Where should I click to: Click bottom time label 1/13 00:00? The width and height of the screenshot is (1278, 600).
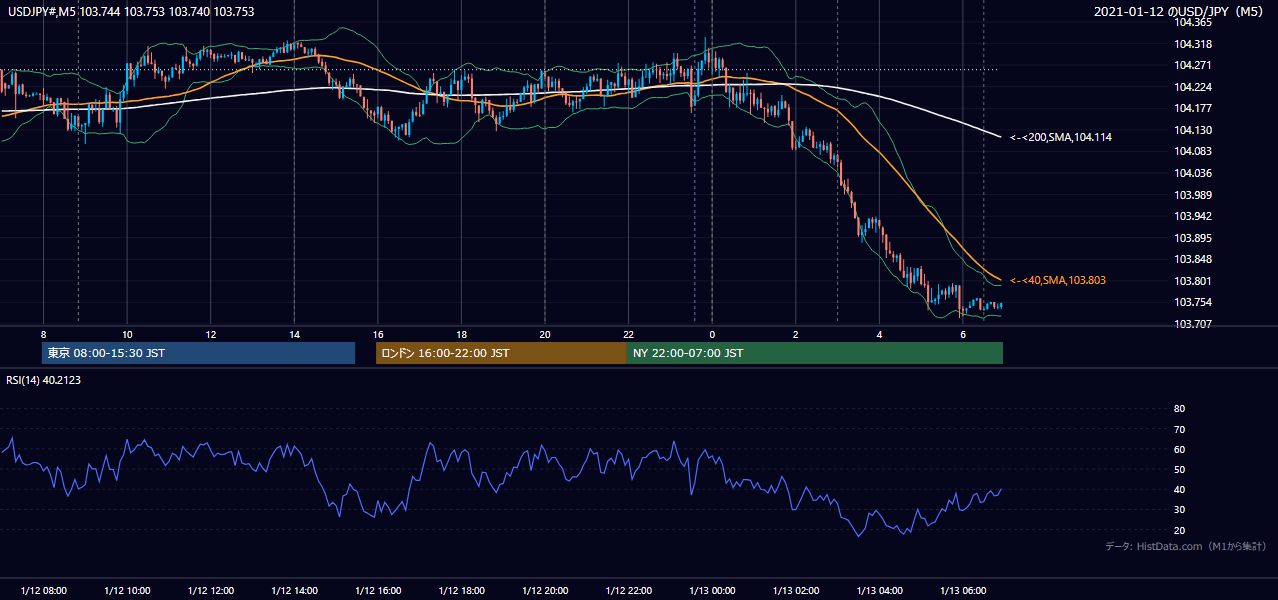pyautogui.click(x=712, y=591)
